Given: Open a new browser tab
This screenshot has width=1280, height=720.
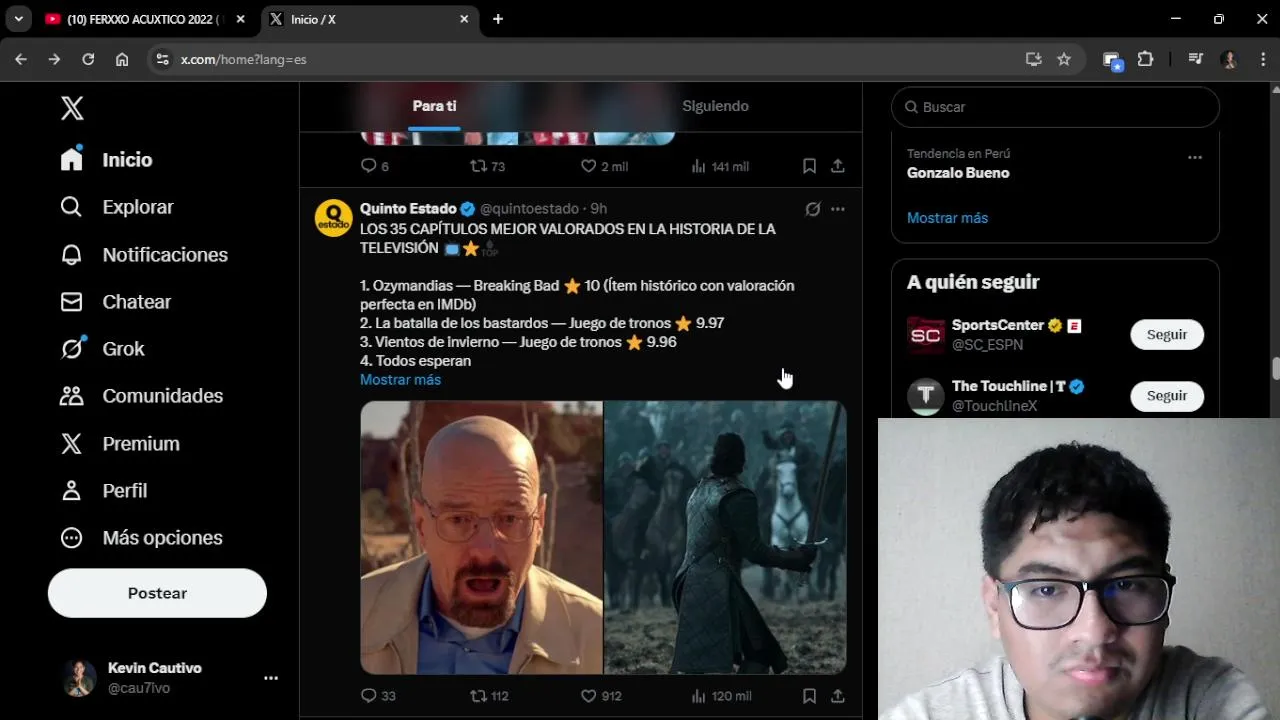Looking at the screenshot, I should (x=498, y=19).
